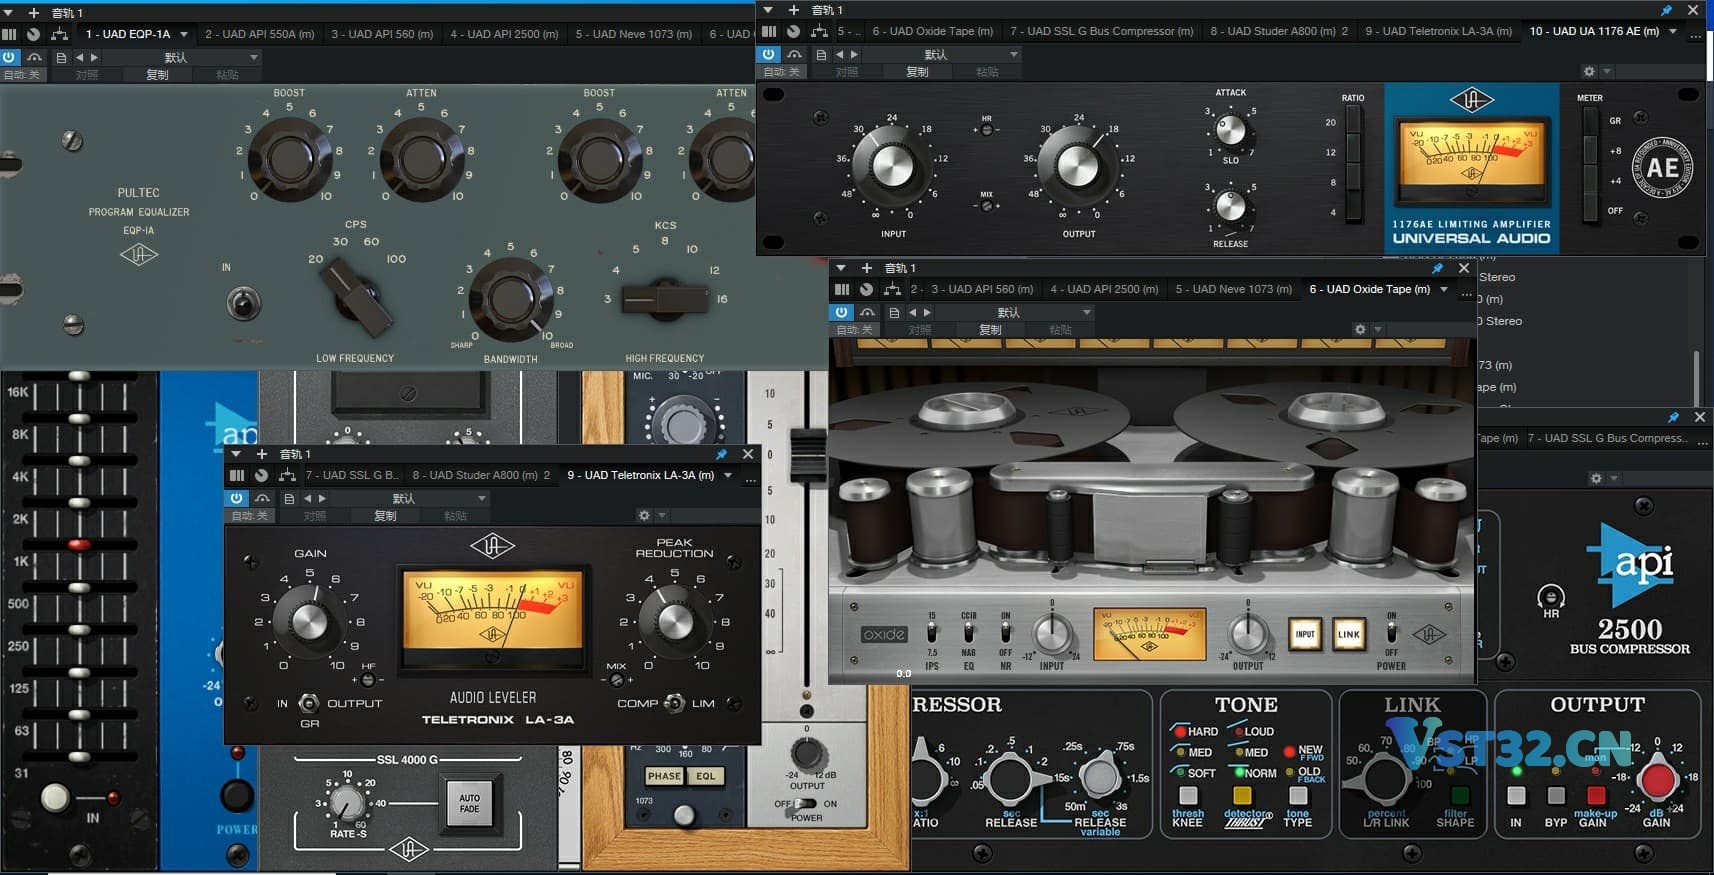Open the '1 - UAD EQP-1A' insert dropdown
Image resolution: width=1714 pixels, height=875 pixels.
[x=184, y=34]
